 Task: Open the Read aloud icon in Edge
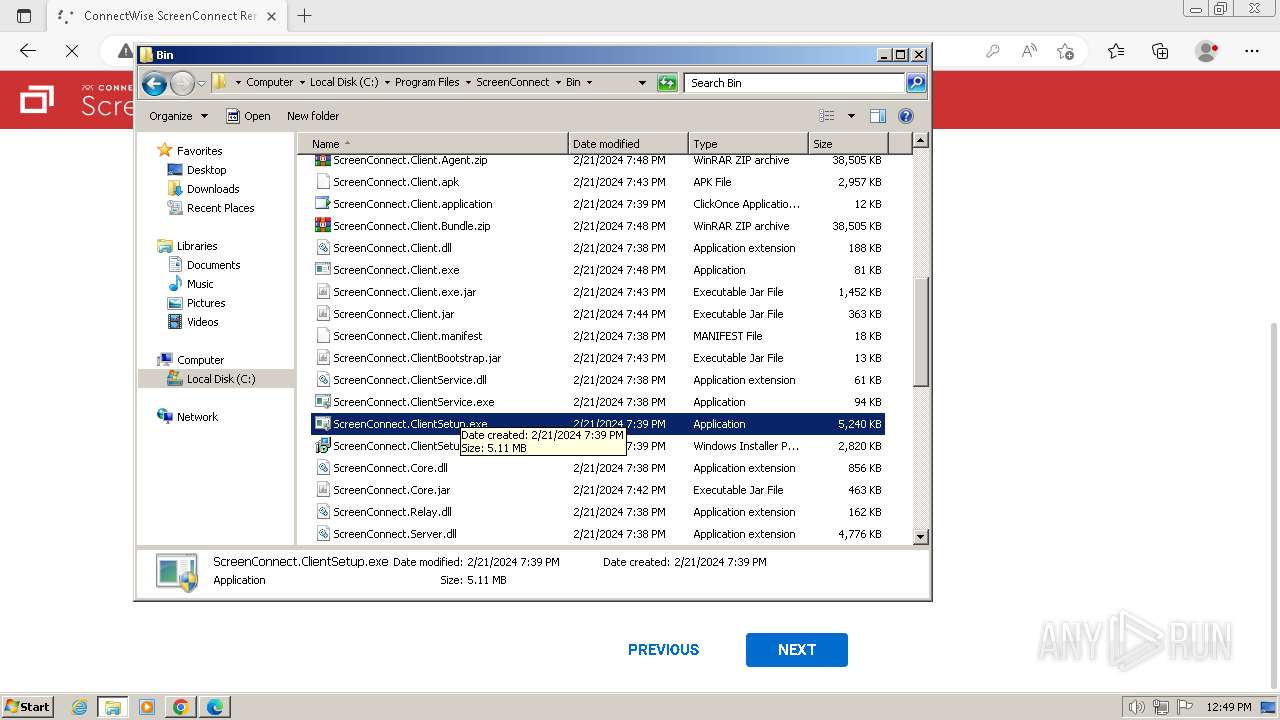point(1029,51)
